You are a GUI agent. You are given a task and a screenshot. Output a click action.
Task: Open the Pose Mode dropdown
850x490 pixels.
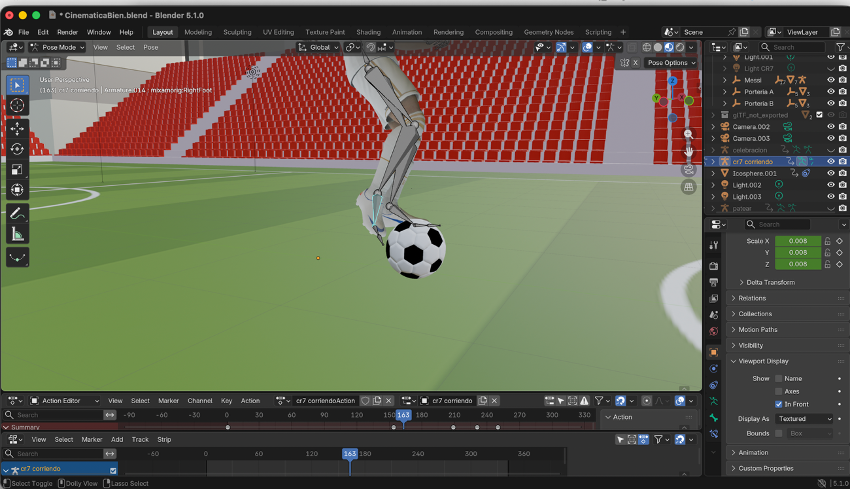[x=58, y=47]
